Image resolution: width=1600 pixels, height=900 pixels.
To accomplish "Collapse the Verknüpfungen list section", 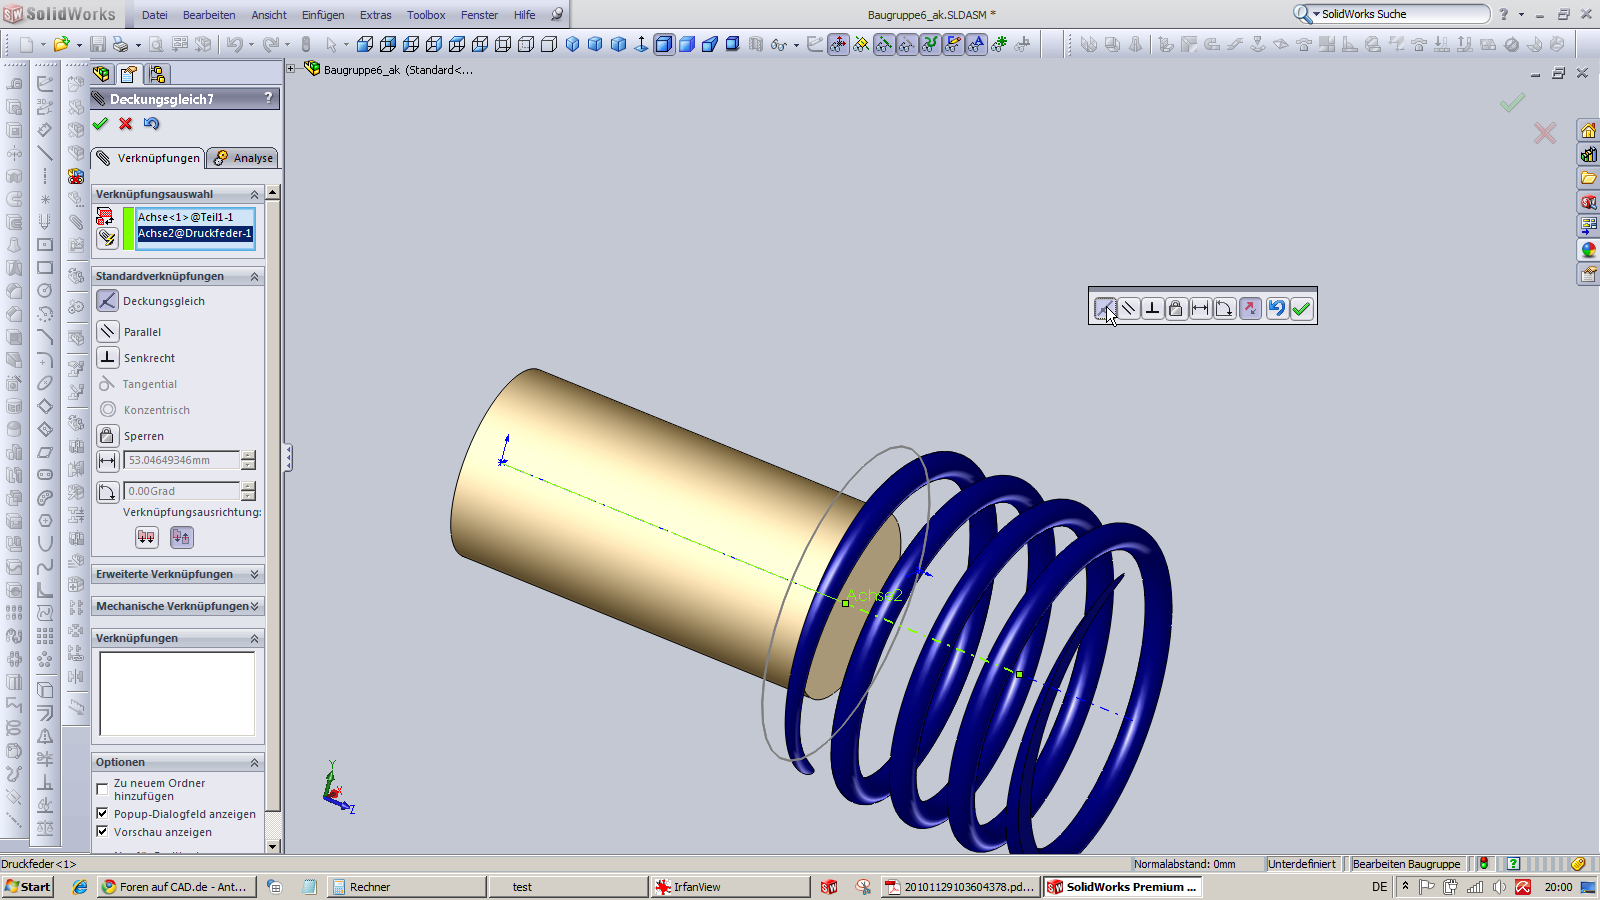I will point(254,638).
